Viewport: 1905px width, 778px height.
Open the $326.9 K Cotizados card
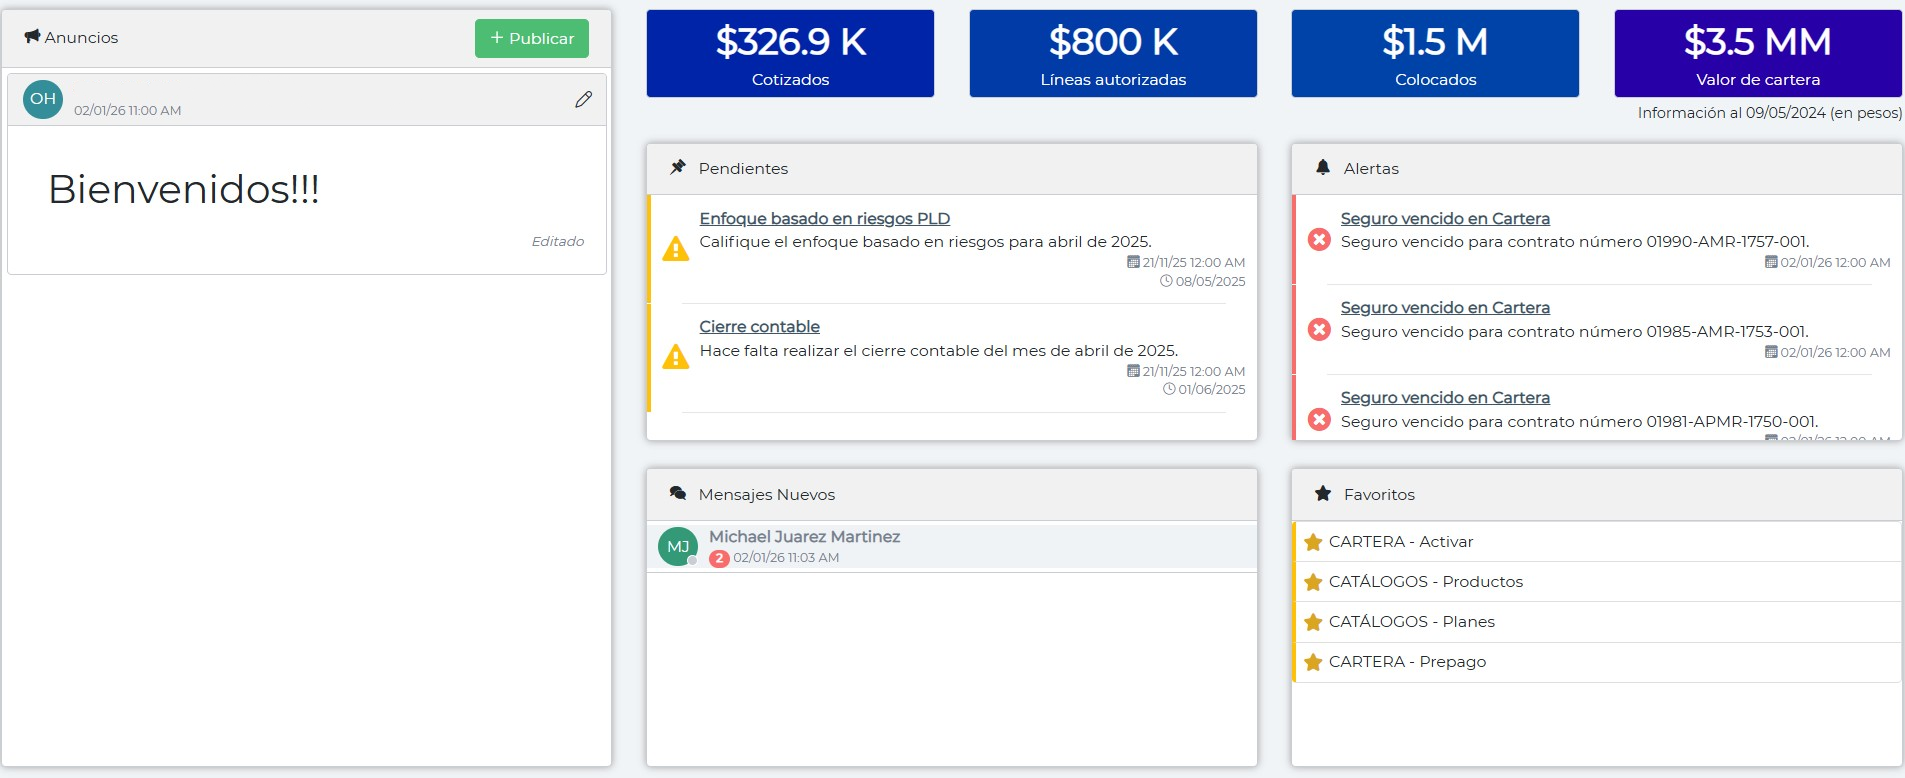tap(790, 54)
